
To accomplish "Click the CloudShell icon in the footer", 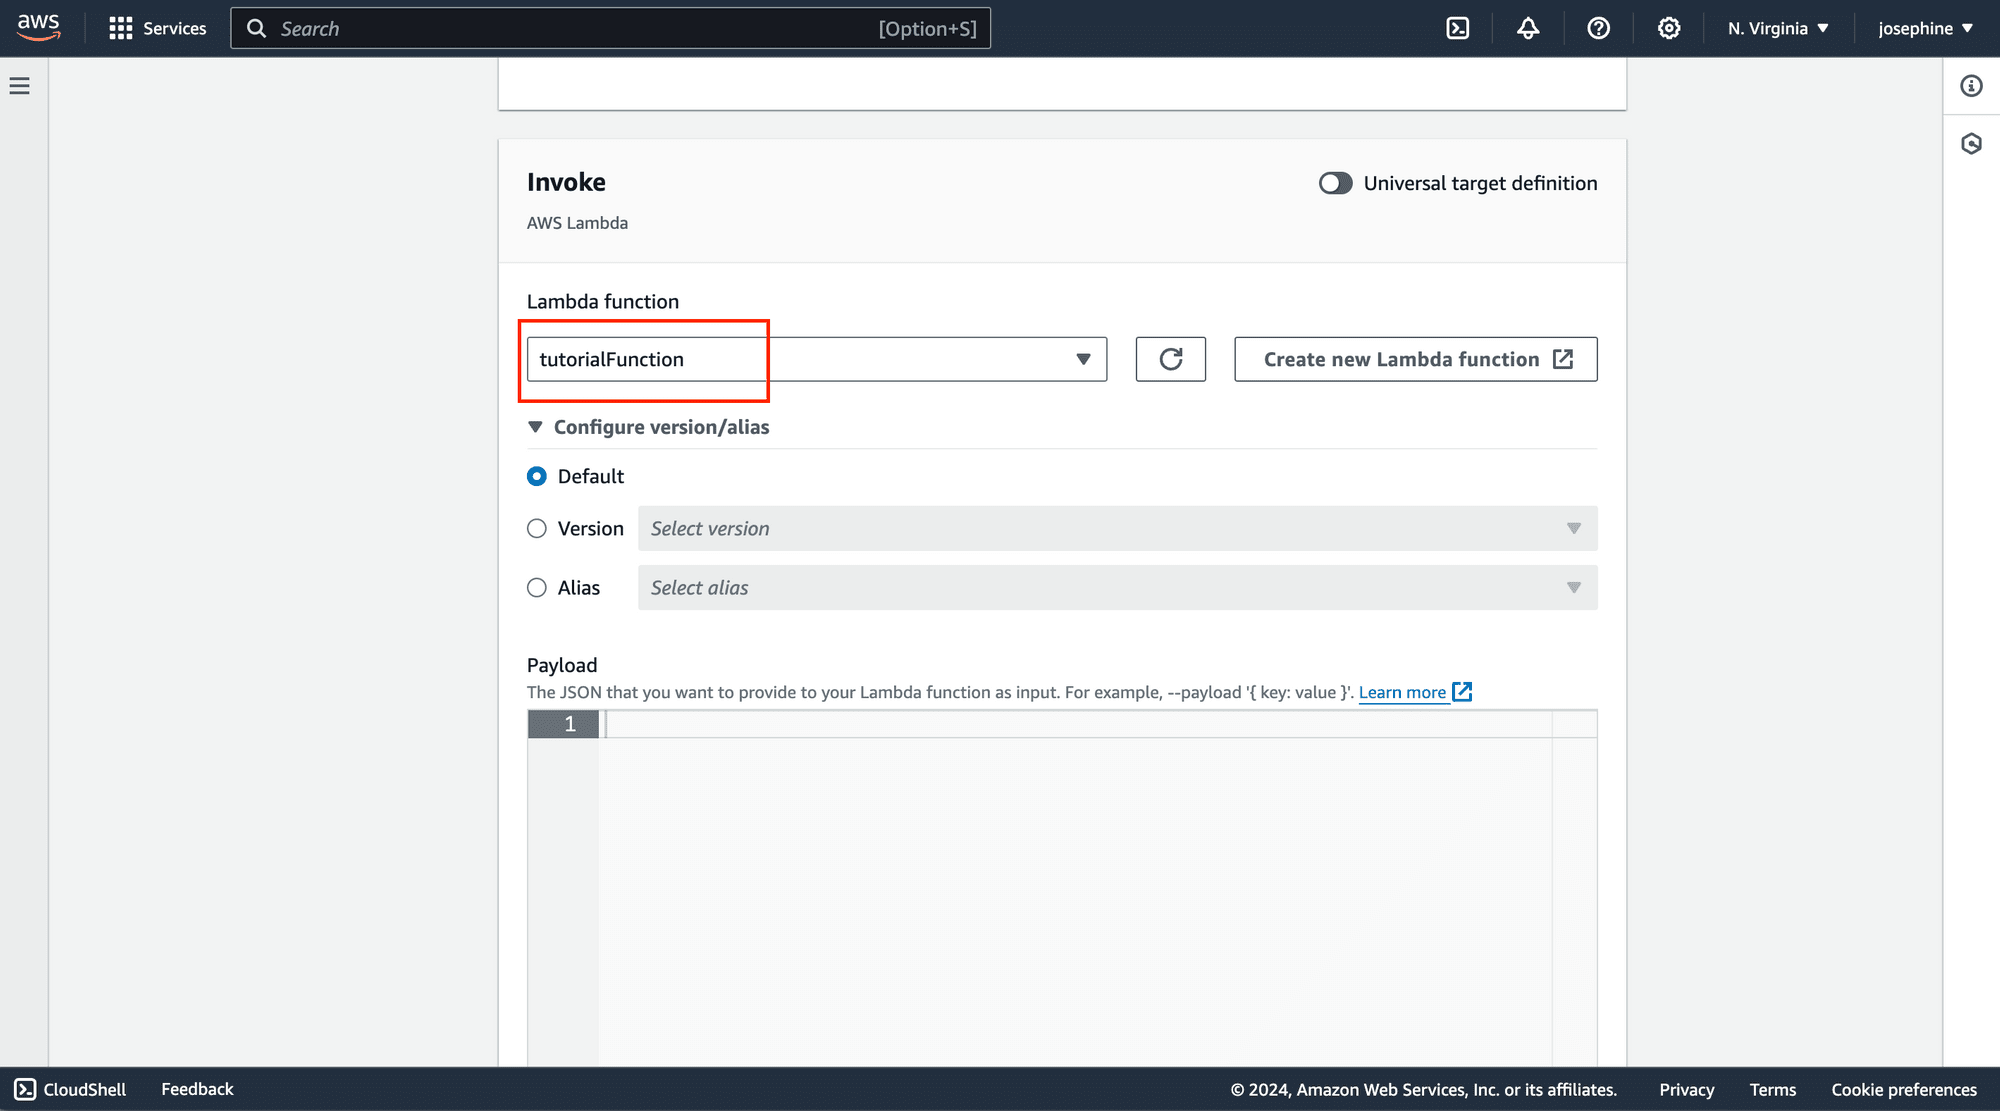I will click(x=25, y=1089).
